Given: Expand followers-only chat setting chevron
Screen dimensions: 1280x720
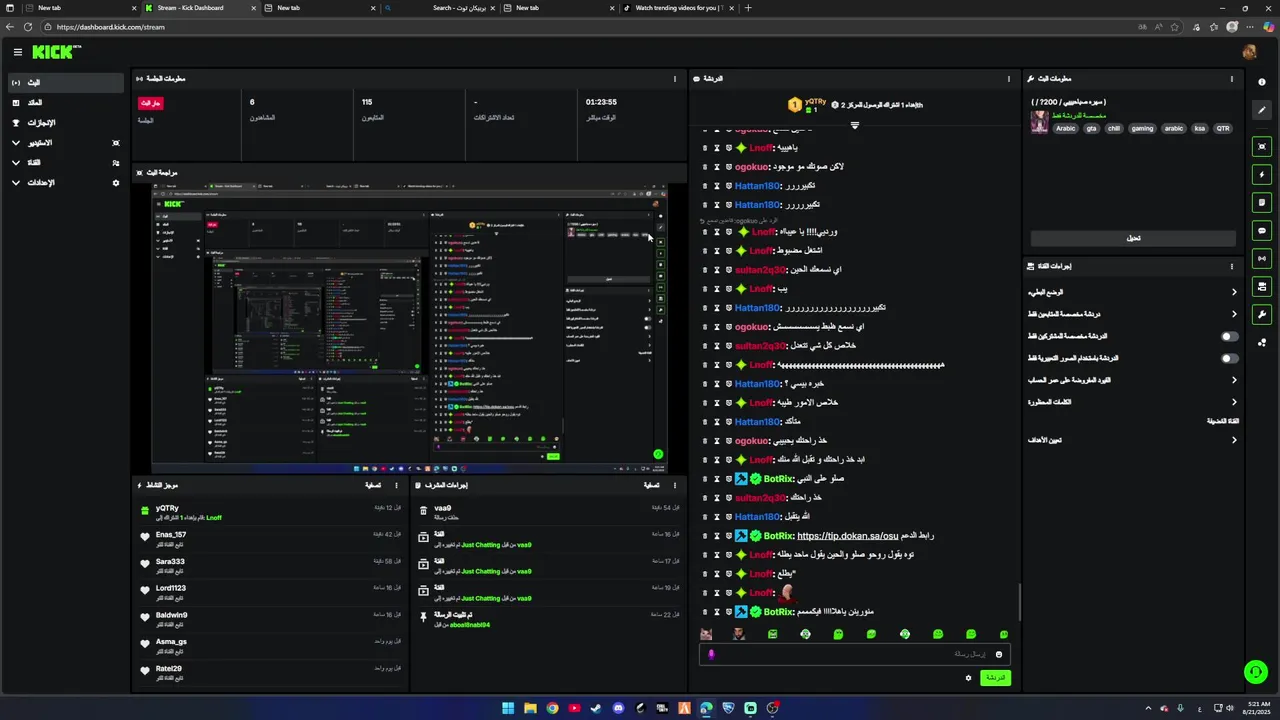Looking at the screenshot, I should click(1234, 314).
